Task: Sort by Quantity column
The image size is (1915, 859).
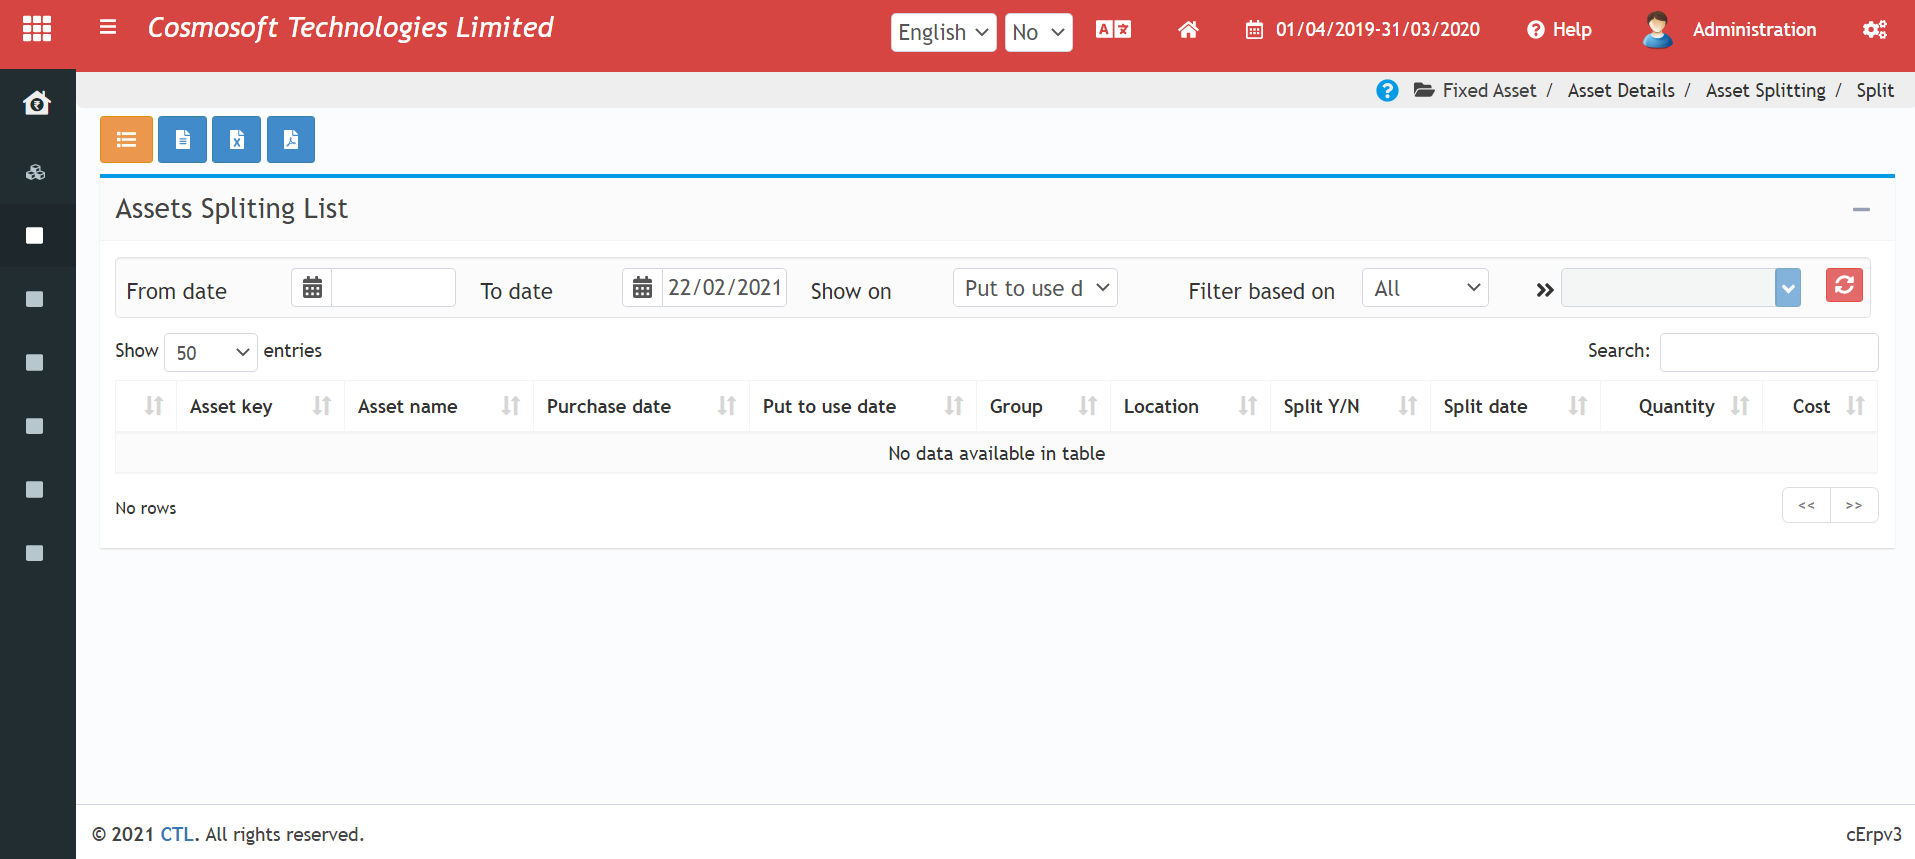Action: pos(1681,406)
